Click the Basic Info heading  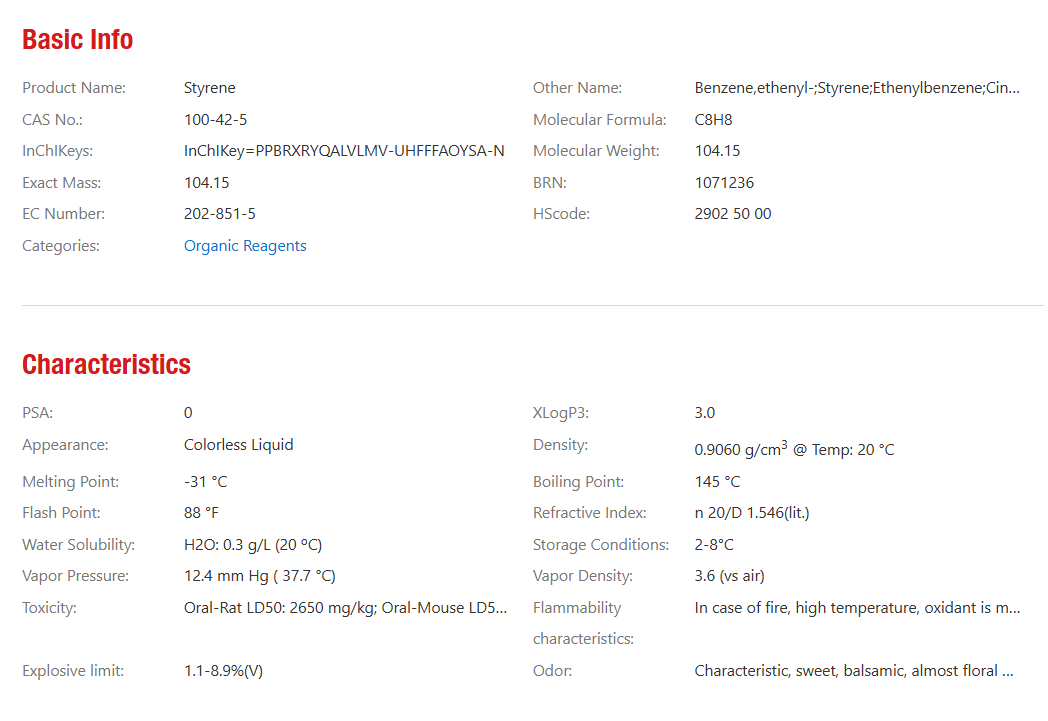(x=78, y=40)
